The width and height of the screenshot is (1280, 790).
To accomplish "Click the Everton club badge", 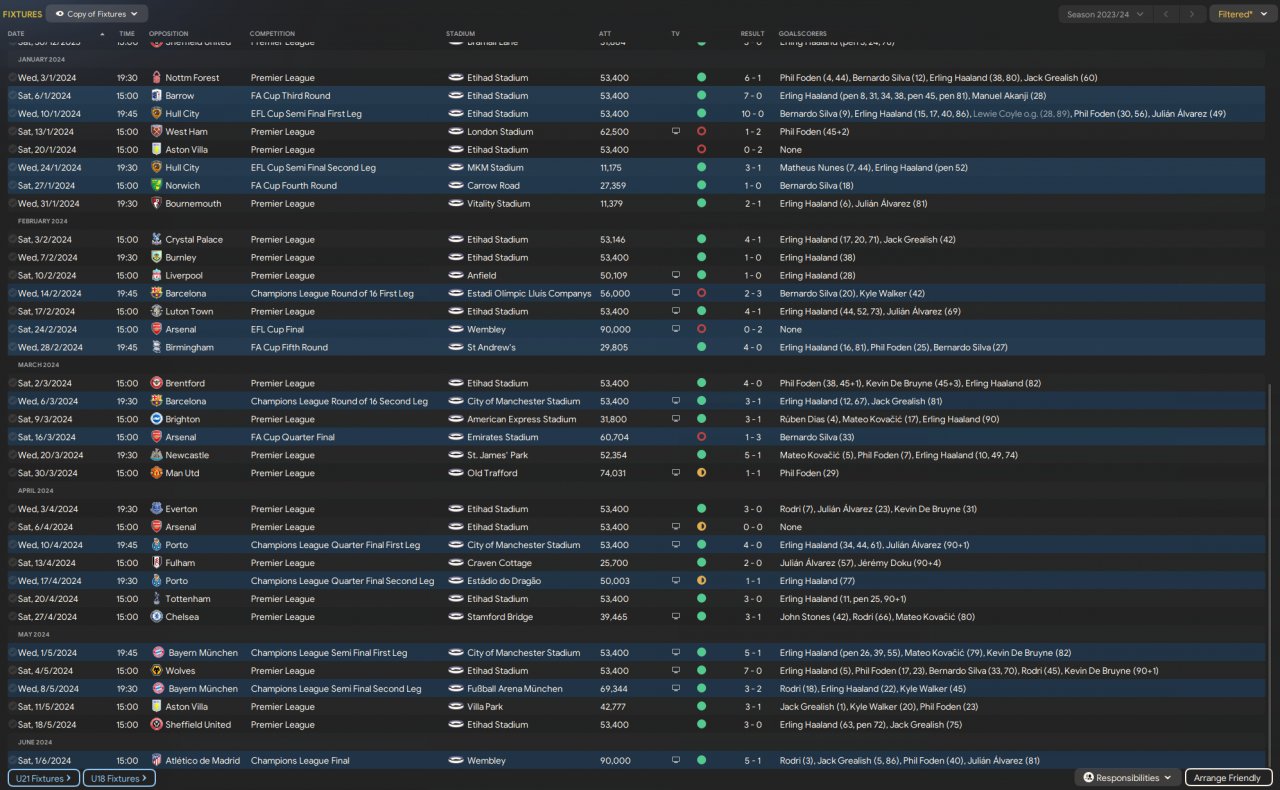I will tap(156, 509).
